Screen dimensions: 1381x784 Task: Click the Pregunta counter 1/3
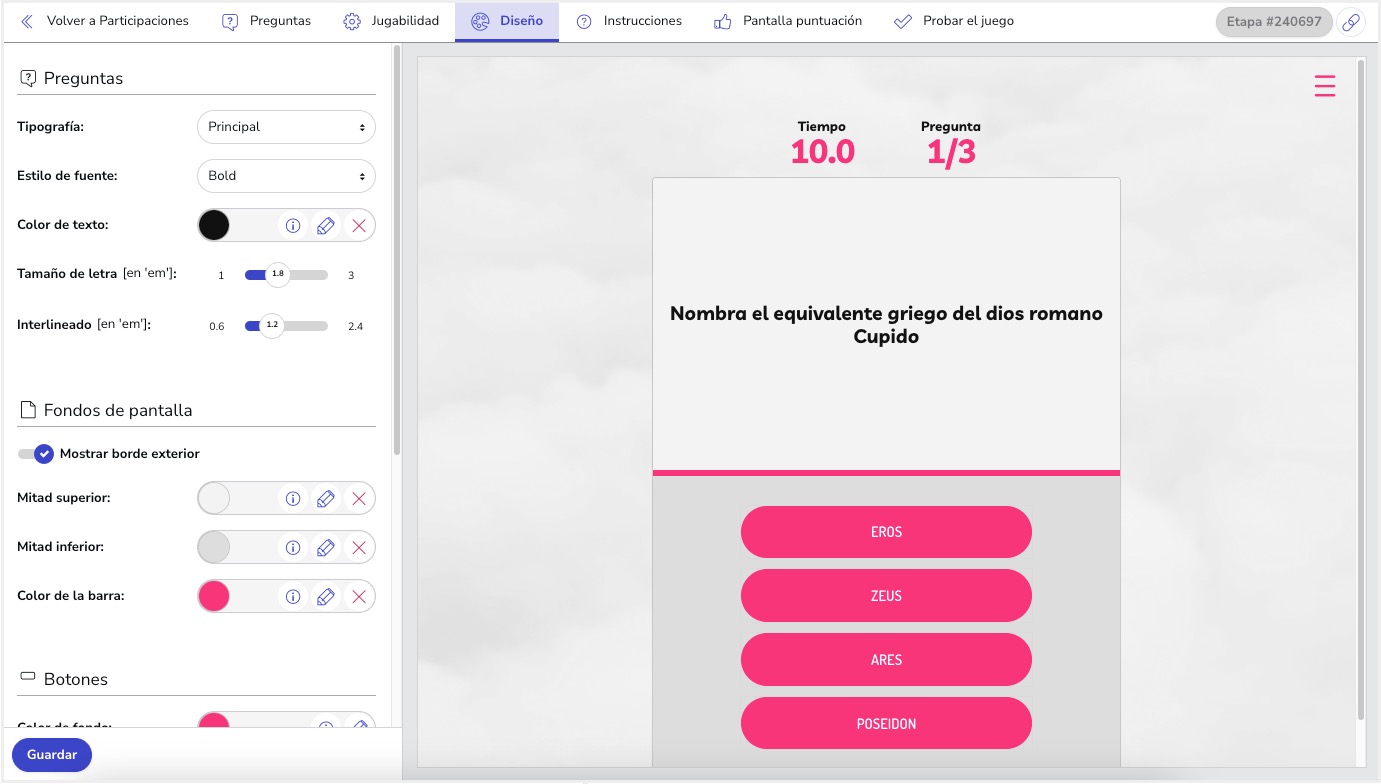click(951, 152)
